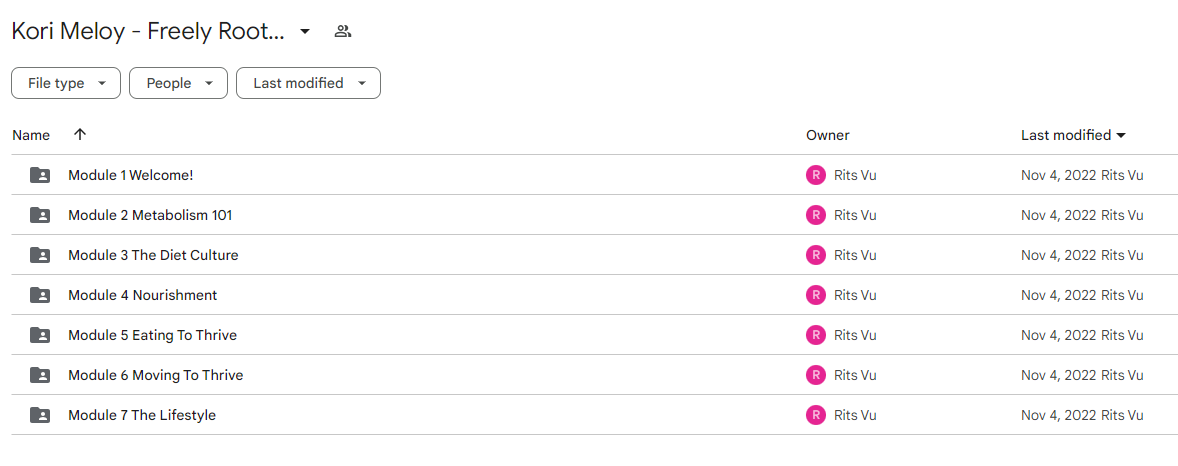
Task: Click the Last modified column header
Action: (x=1073, y=135)
